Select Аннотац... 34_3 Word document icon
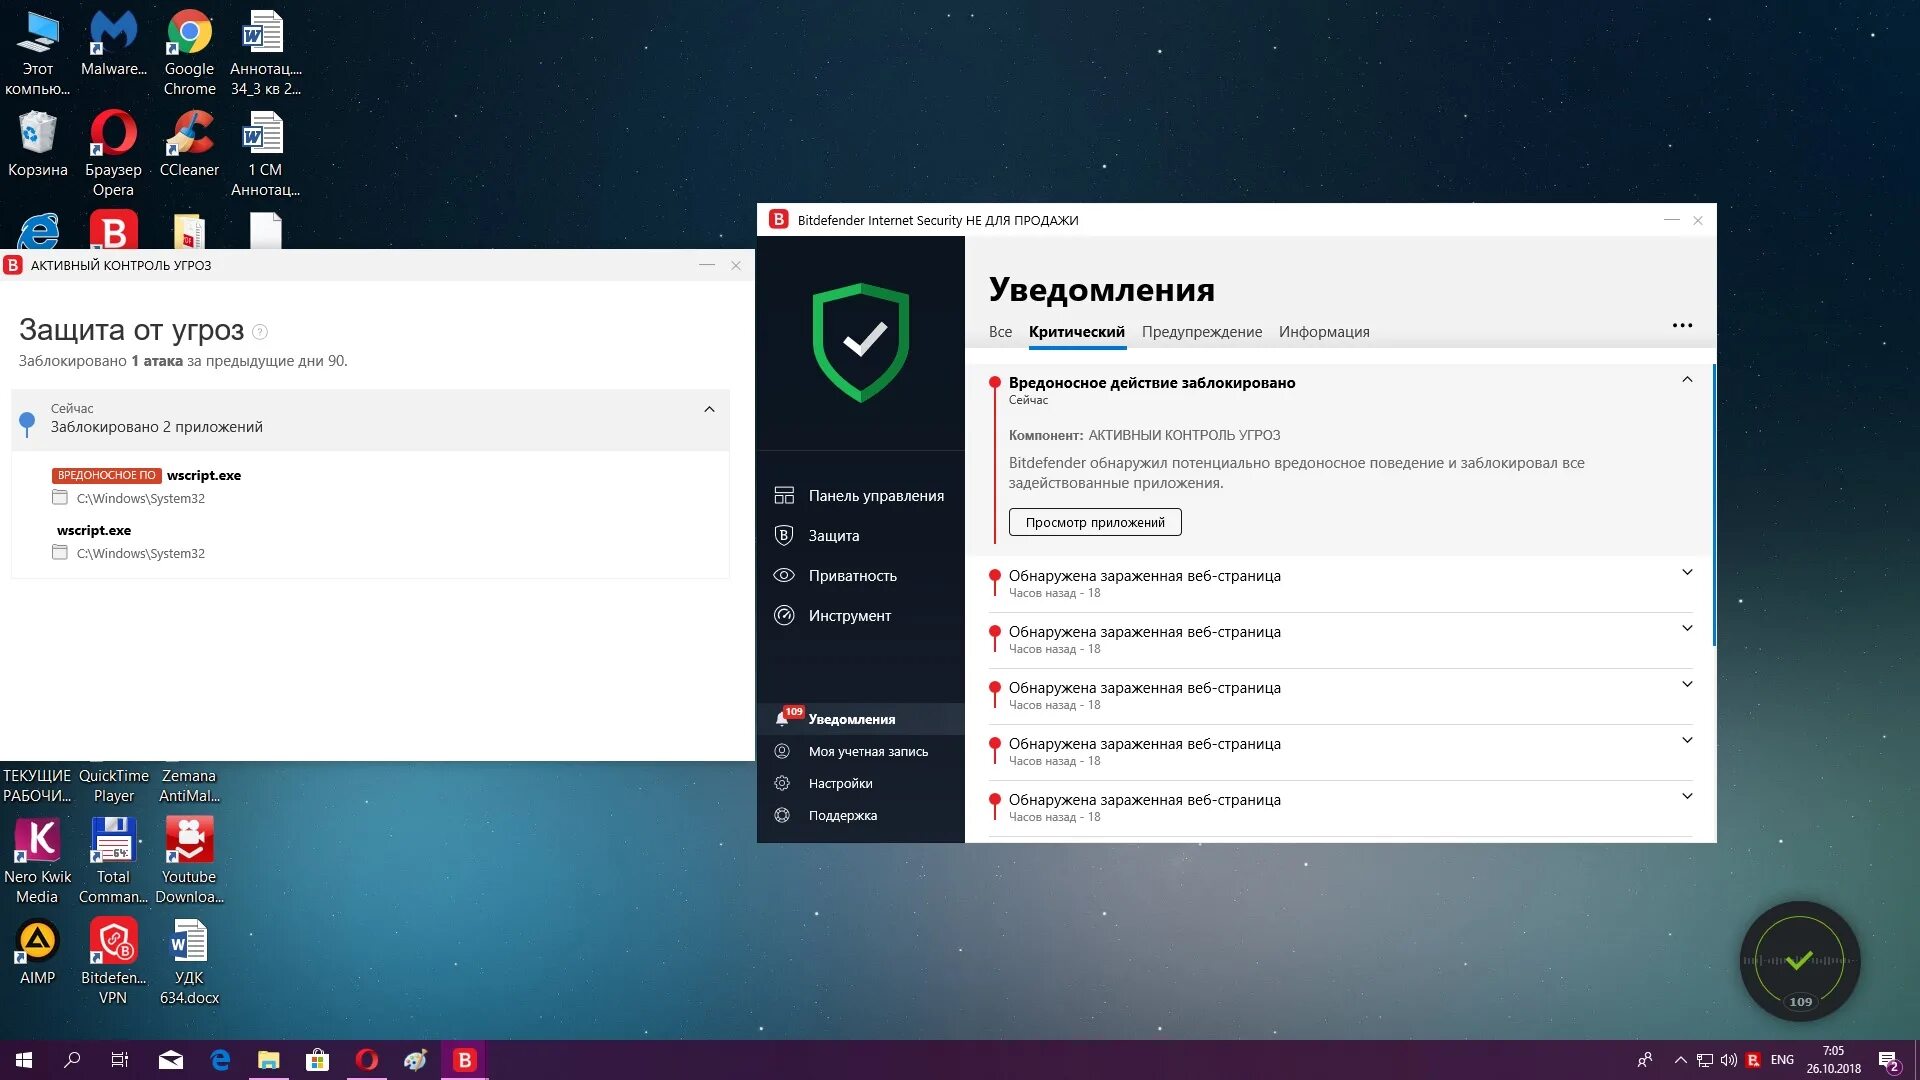The width and height of the screenshot is (1920, 1080). point(265,53)
